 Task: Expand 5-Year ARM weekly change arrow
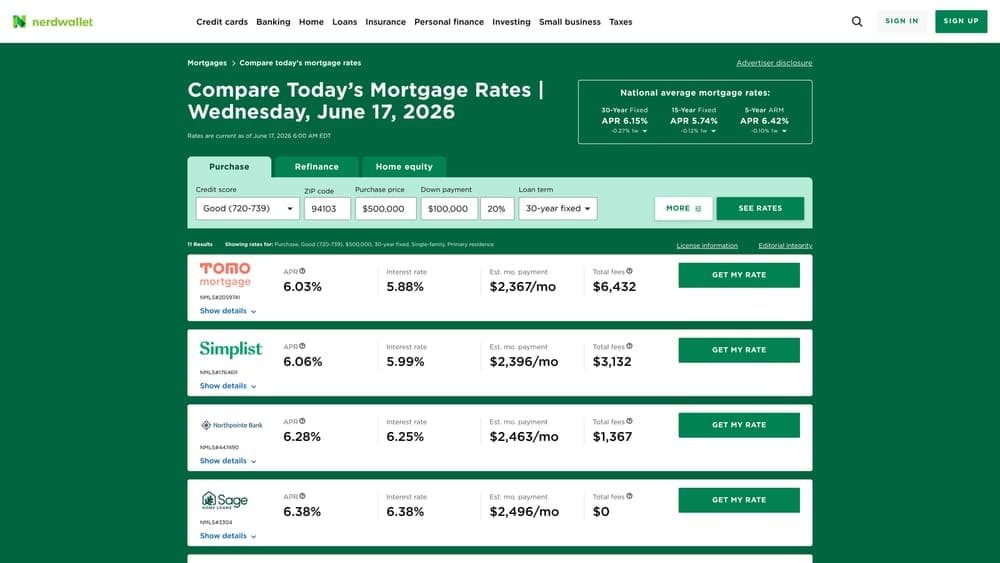pyautogui.click(x=784, y=131)
